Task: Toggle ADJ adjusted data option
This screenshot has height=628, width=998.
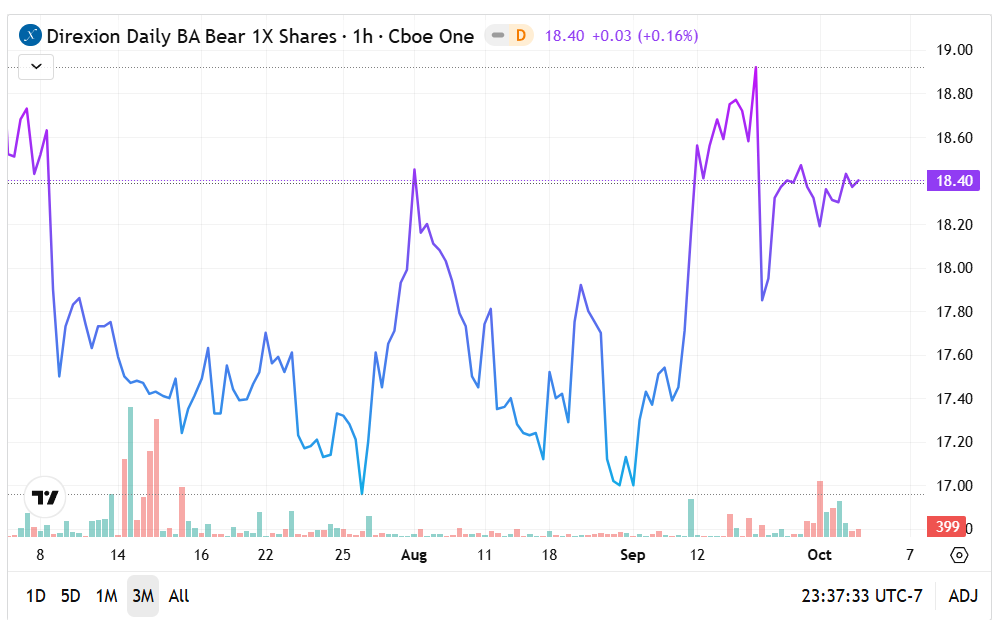Action: tap(963, 596)
